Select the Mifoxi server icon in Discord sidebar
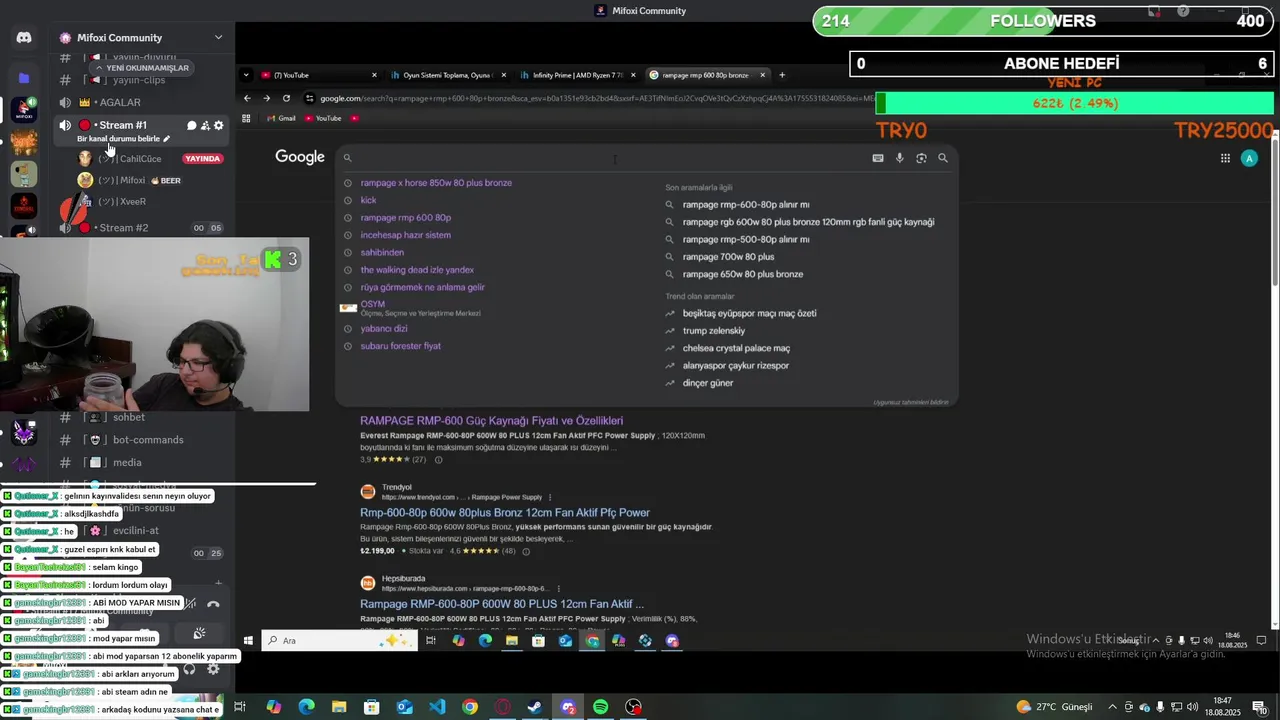 click(24, 109)
